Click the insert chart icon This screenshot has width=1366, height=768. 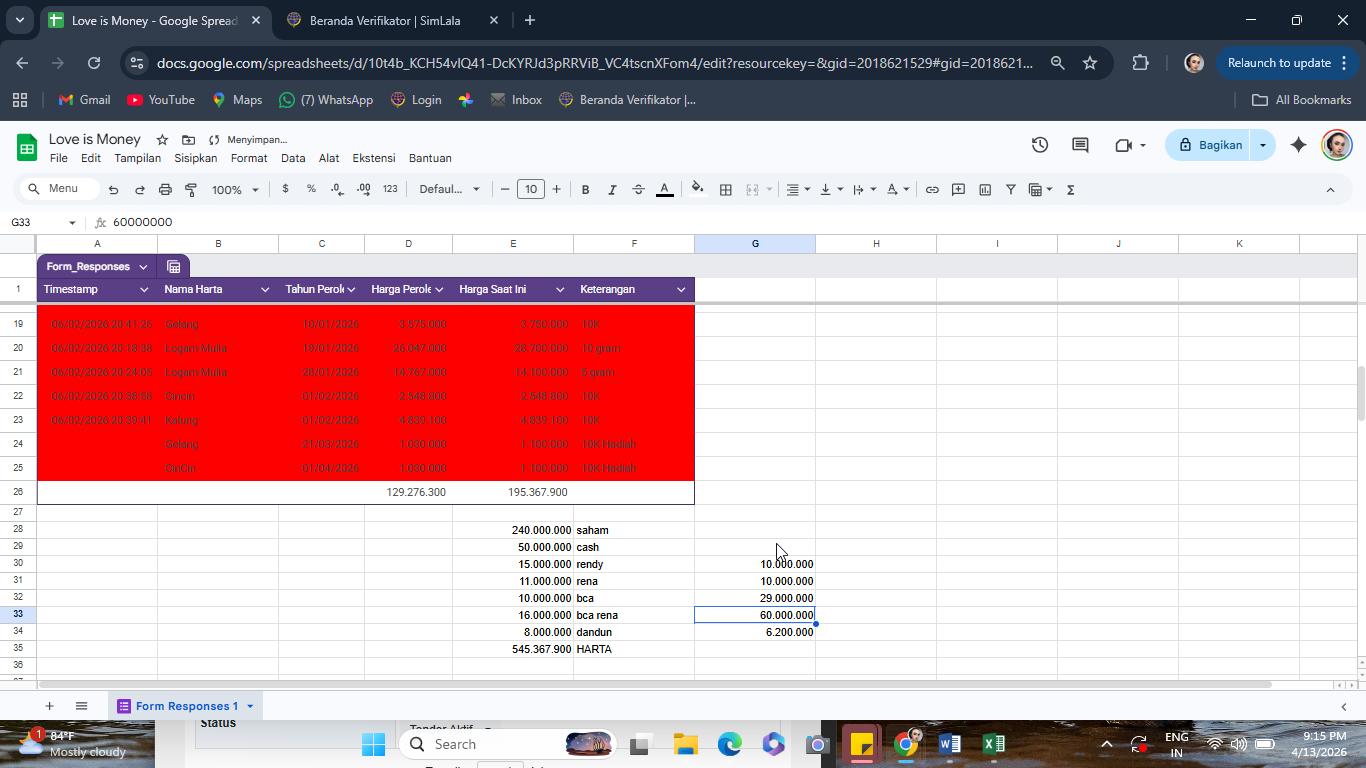coord(985,189)
